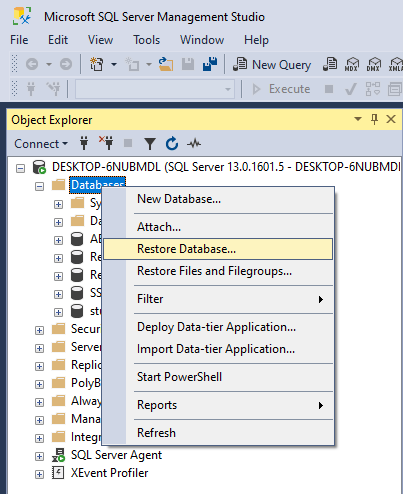Open the View menu

point(100,40)
